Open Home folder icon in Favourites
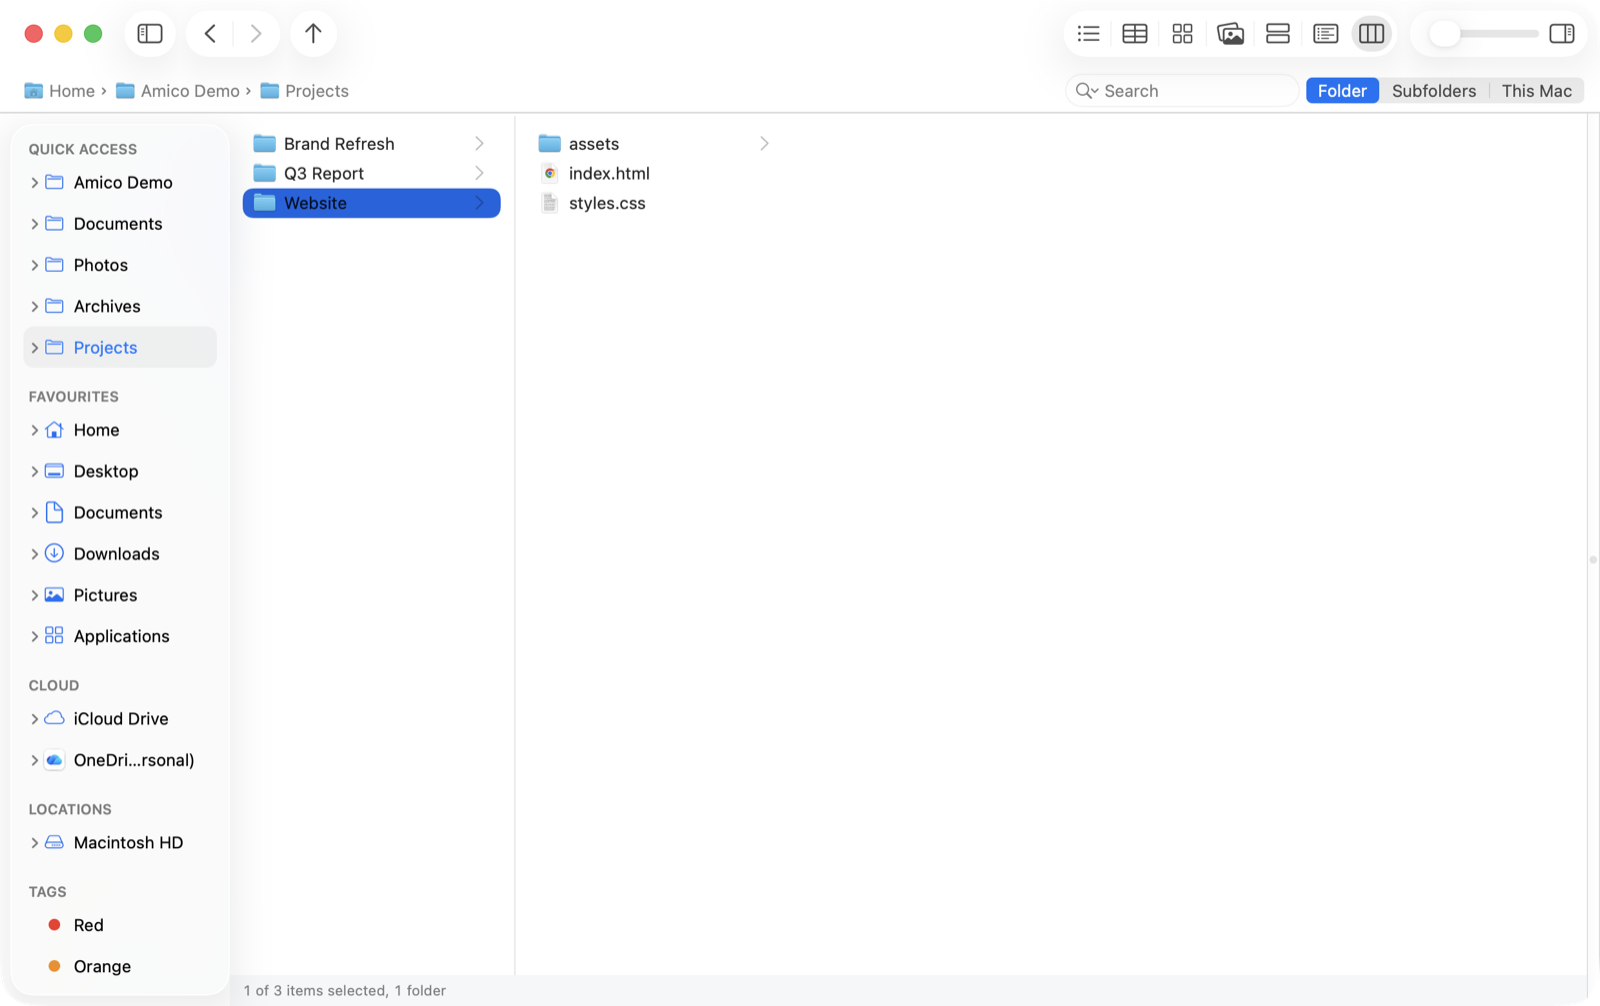 [55, 430]
